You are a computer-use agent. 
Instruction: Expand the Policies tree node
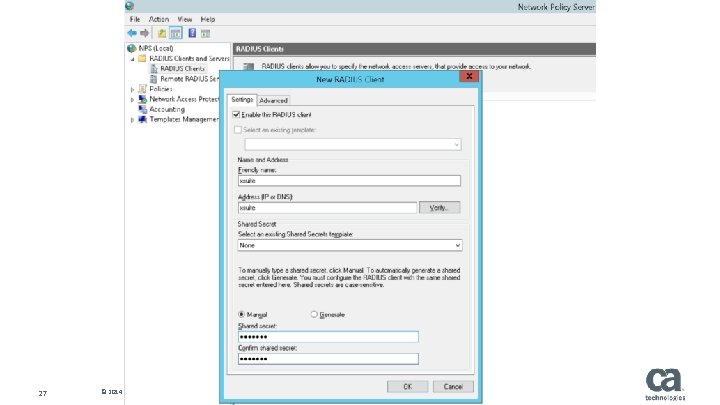(x=132, y=90)
